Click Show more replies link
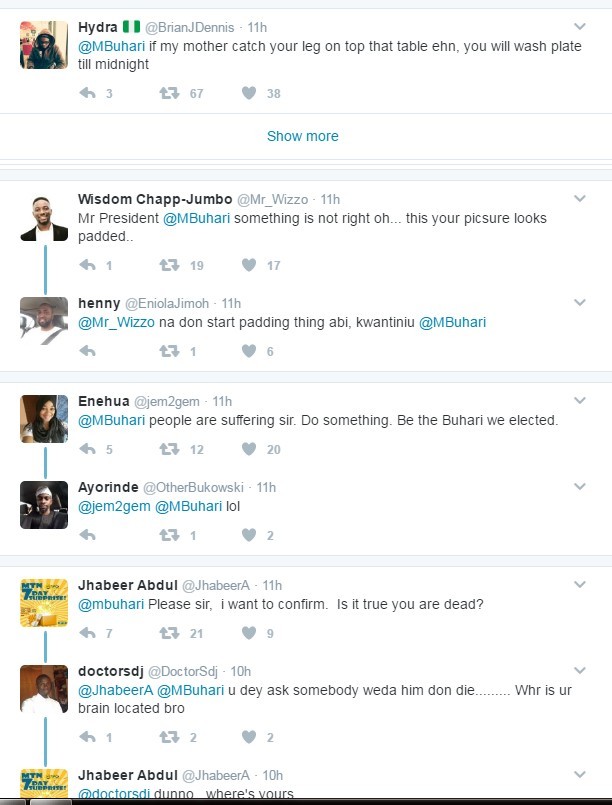This screenshot has width=612, height=805. [302, 136]
